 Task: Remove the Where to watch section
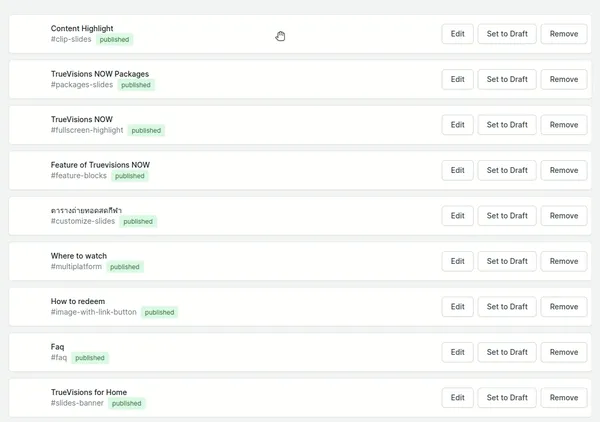pyautogui.click(x=564, y=261)
